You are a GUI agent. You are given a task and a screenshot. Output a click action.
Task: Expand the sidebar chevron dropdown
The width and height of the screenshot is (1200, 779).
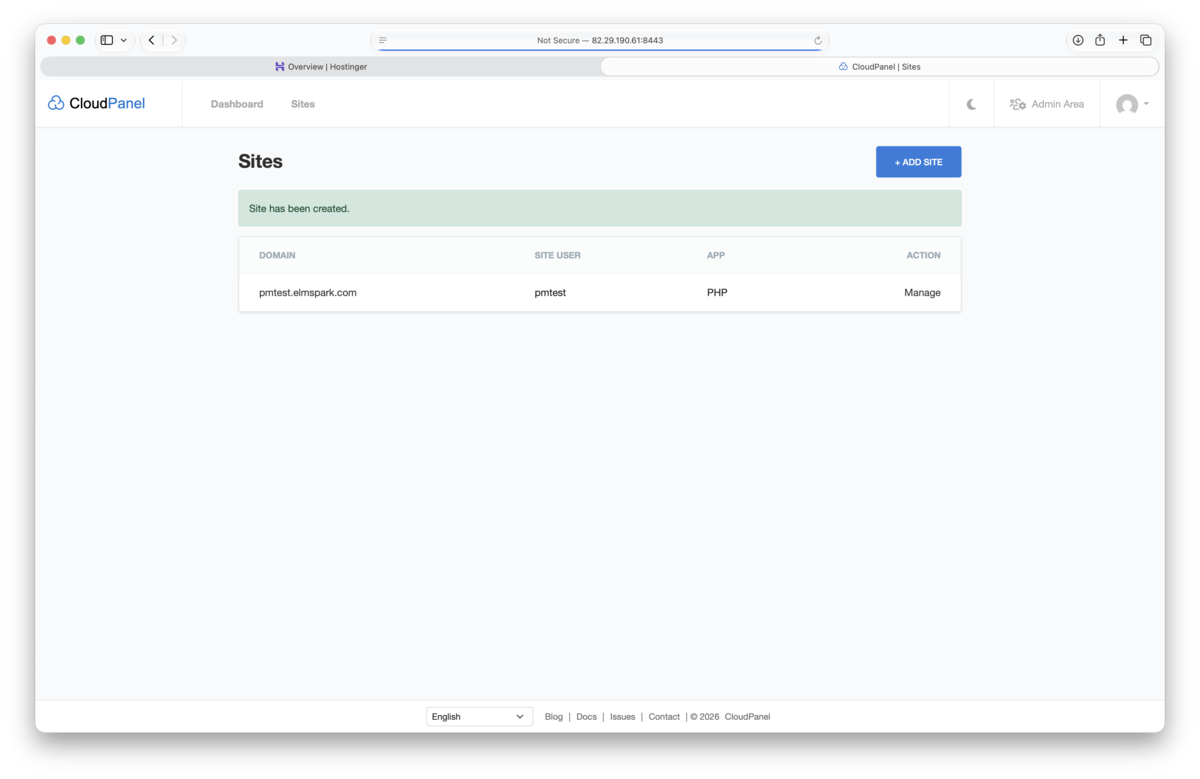click(x=123, y=40)
